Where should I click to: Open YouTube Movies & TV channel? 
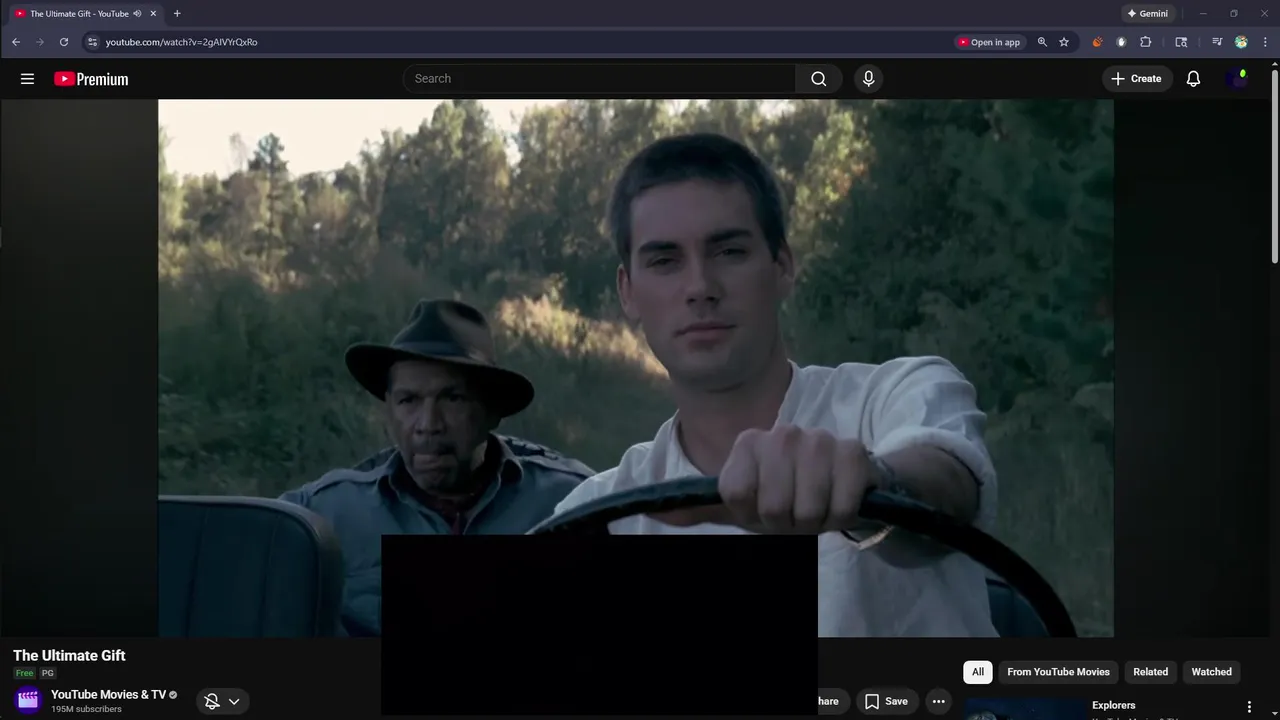[x=108, y=695]
